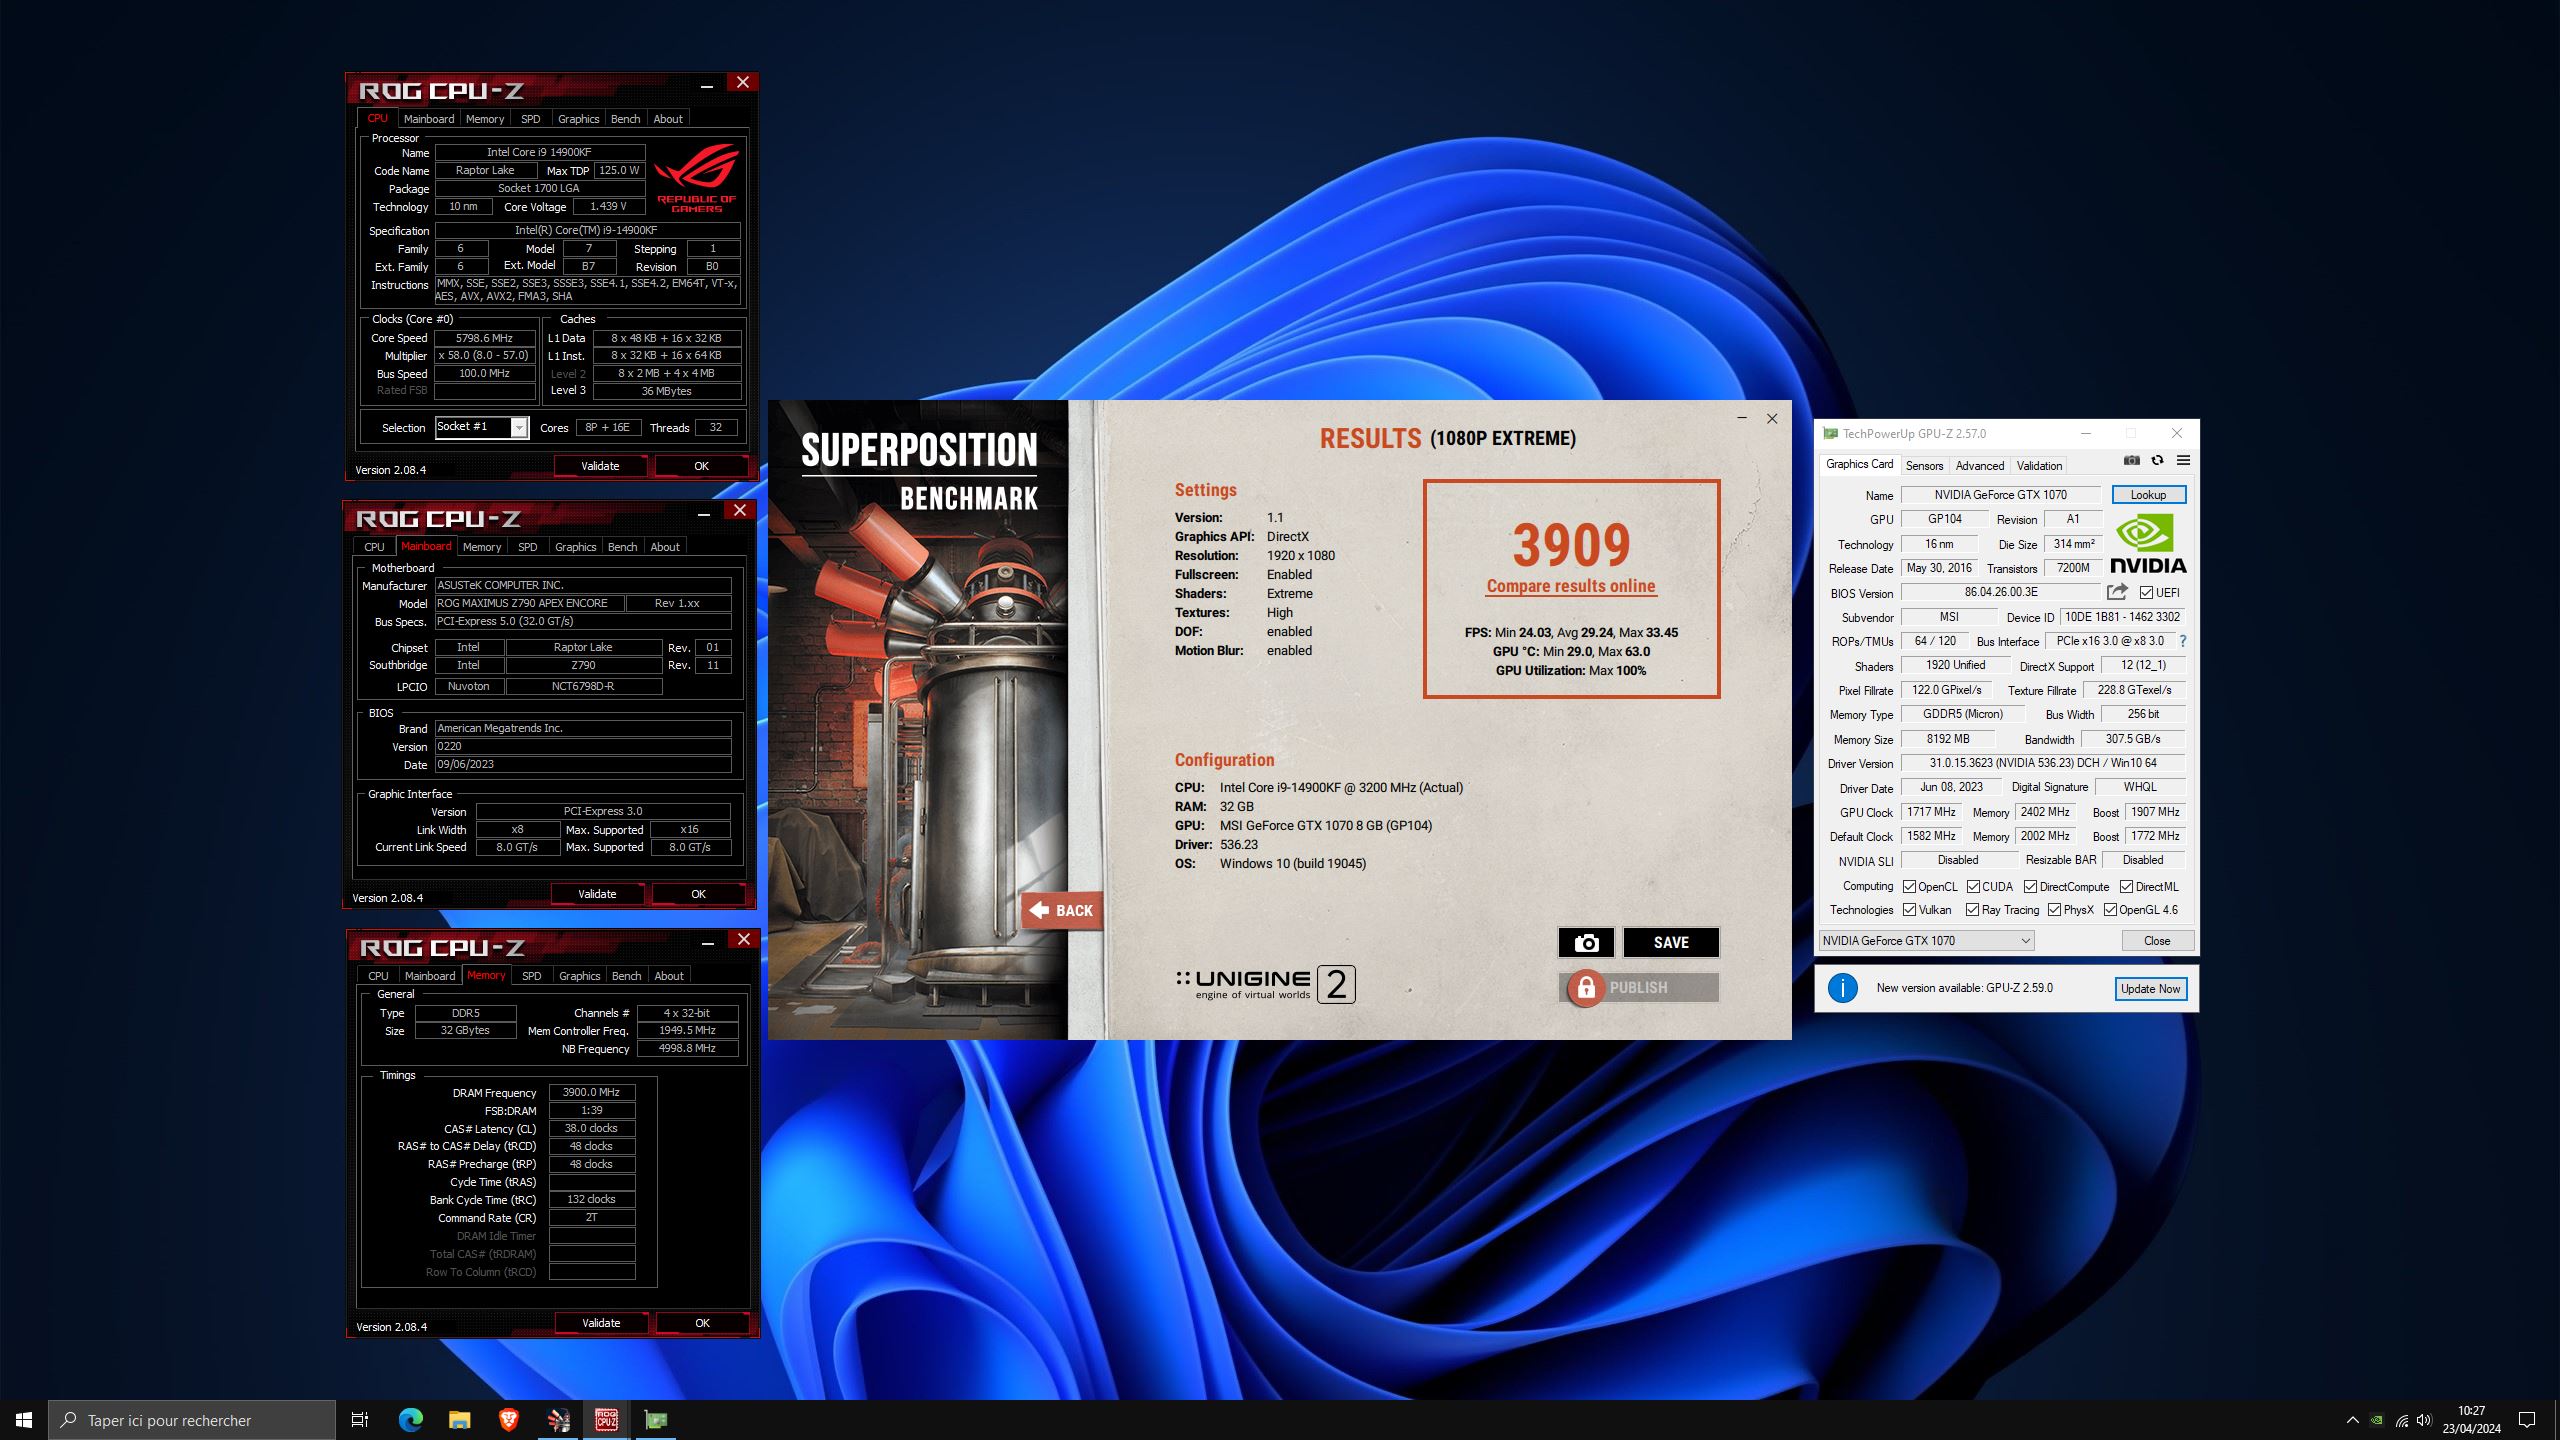This screenshot has width=2560, height=1440.
Task: Toggle the OpenCL checkbox
Action: click(1909, 887)
